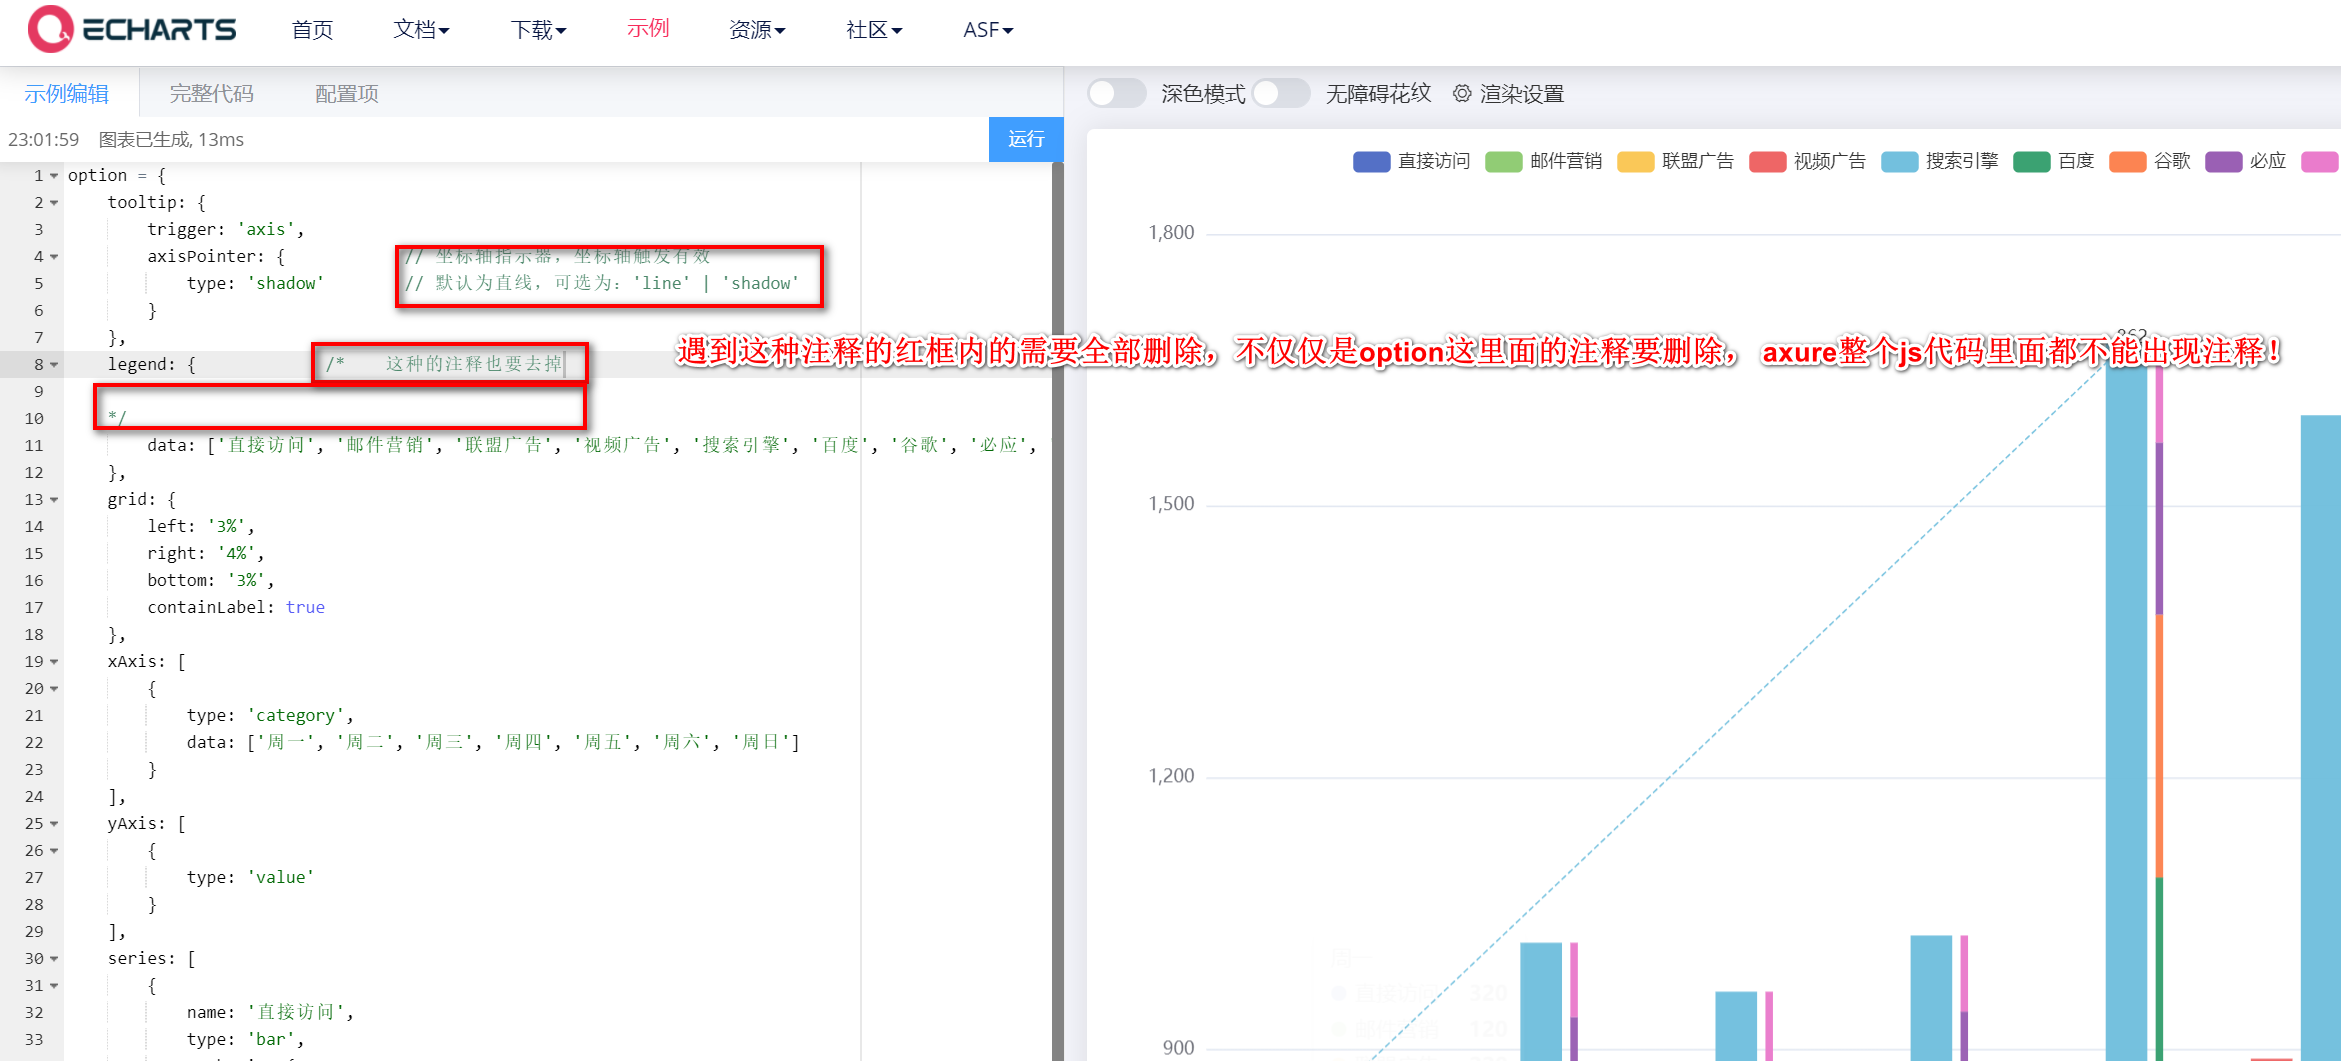The width and height of the screenshot is (2341, 1061).
Task: Collapse the series fold at line 30
Action: click(54, 959)
